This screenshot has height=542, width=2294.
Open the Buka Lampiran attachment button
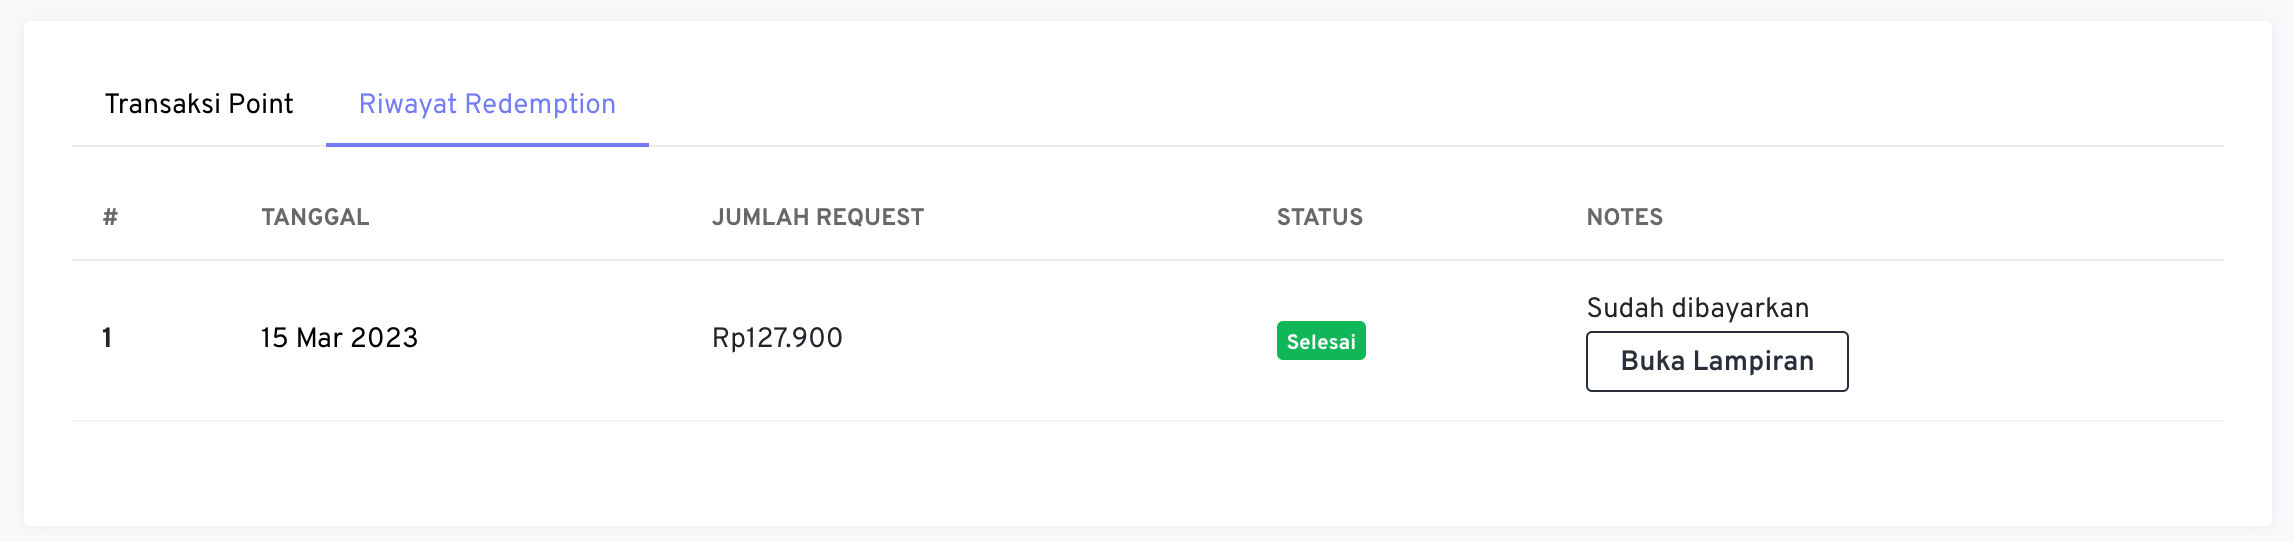click(x=1717, y=361)
